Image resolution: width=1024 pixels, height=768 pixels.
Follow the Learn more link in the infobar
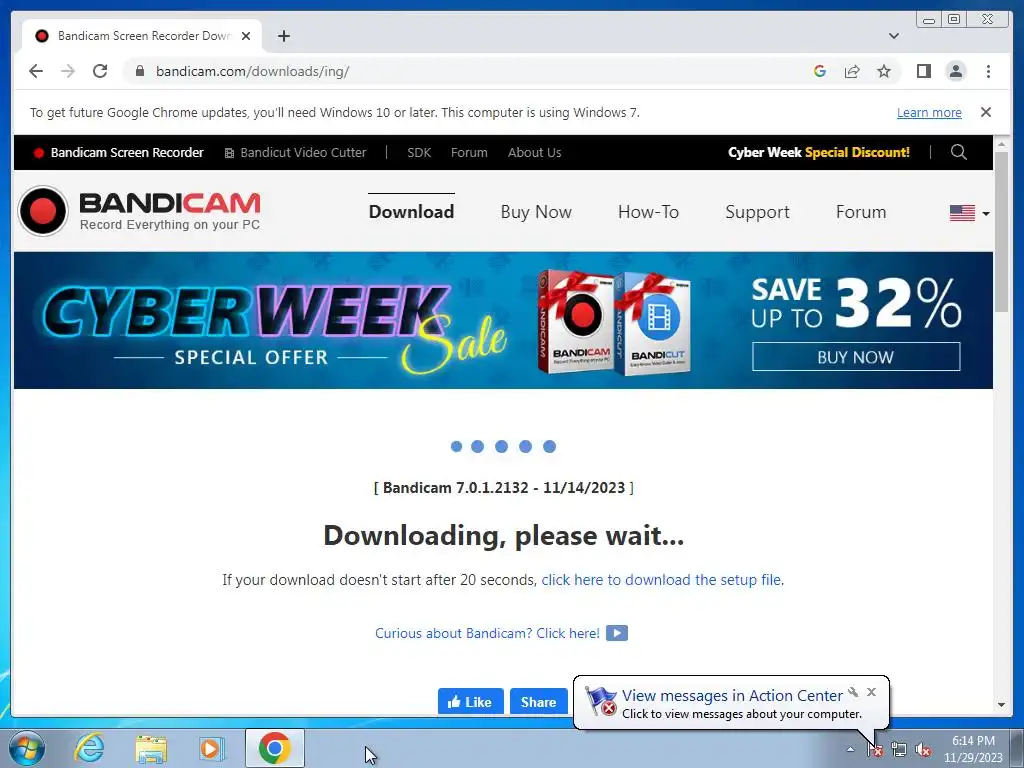point(929,112)
